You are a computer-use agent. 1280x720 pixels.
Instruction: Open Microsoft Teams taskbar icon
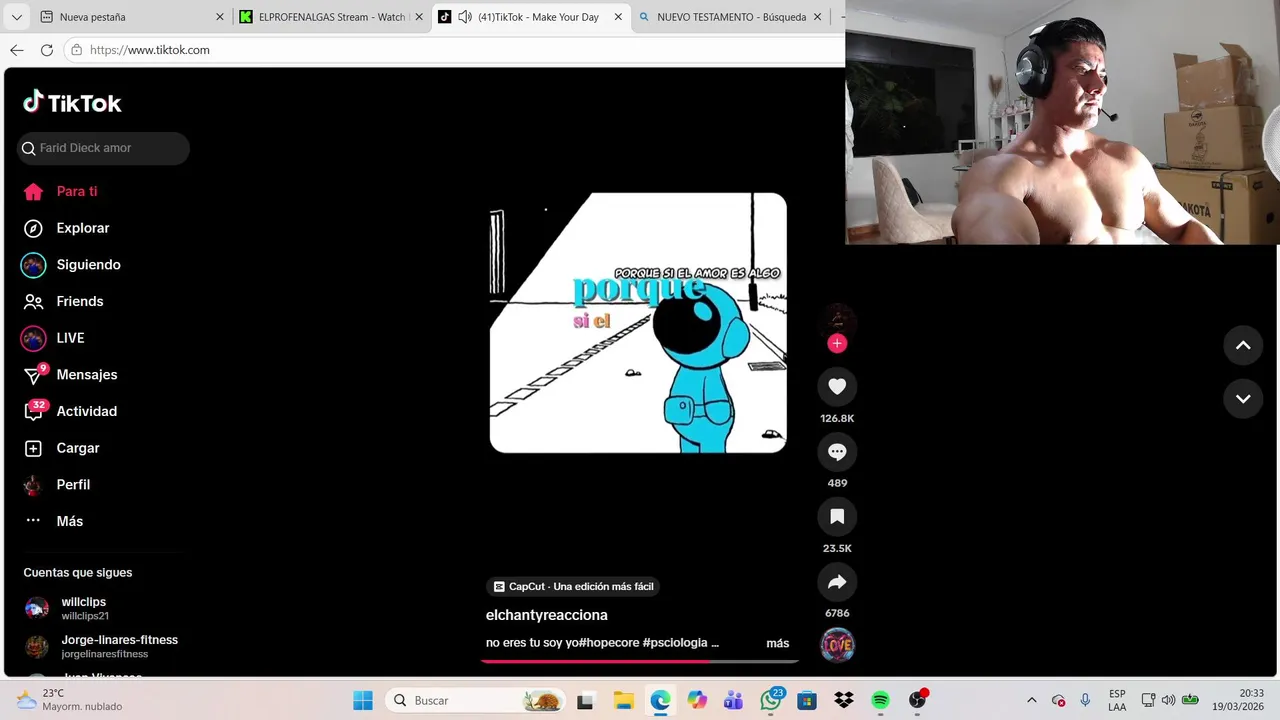pyautogui.click(x=733, y=700)
